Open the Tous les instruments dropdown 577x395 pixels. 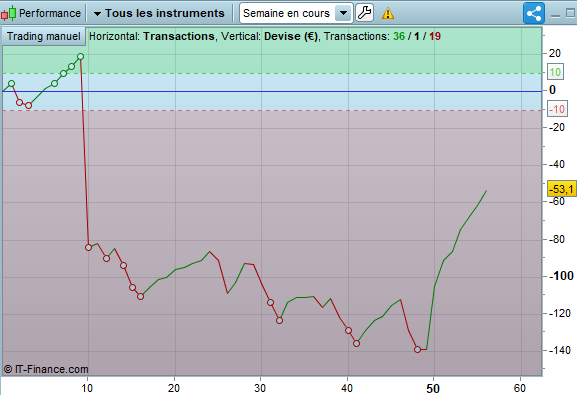[x=159, y=13]
